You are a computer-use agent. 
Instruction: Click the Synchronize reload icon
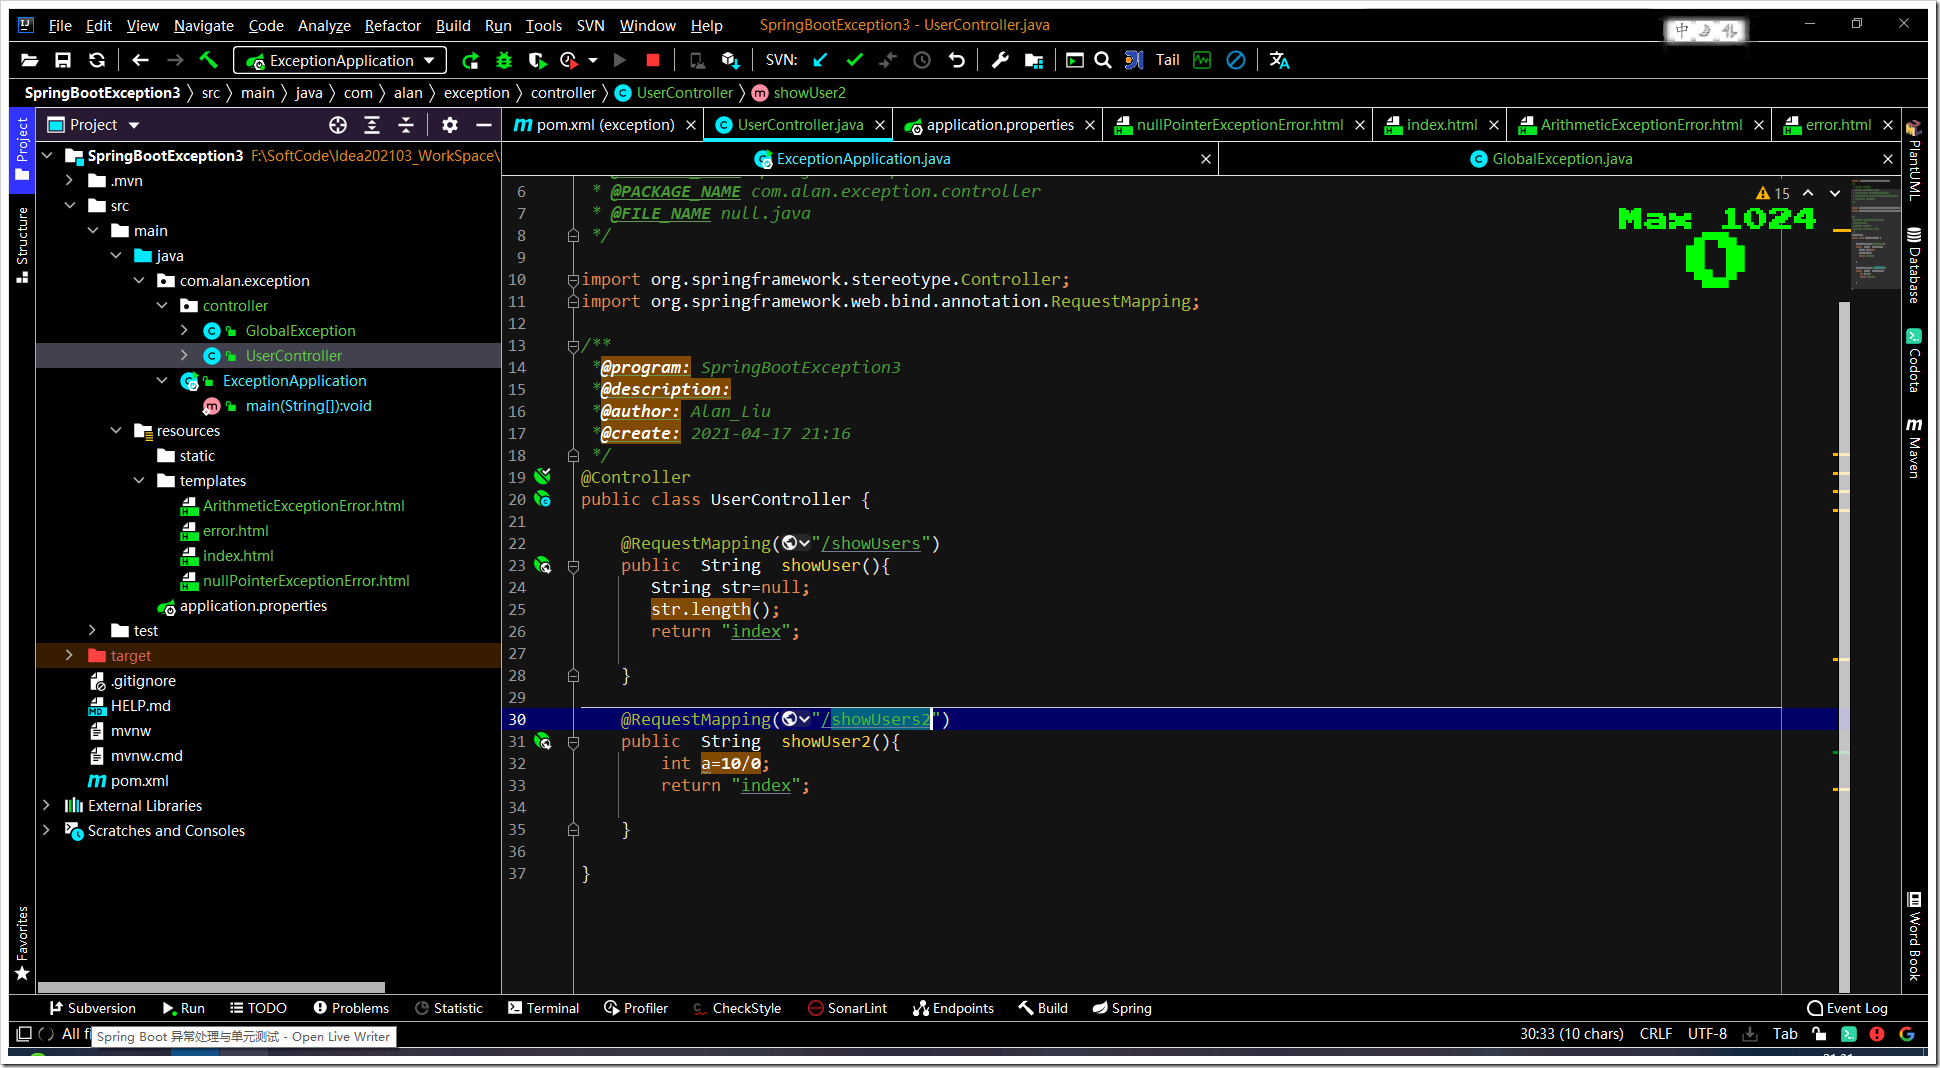pyautogui.click(x=96, y=60)
